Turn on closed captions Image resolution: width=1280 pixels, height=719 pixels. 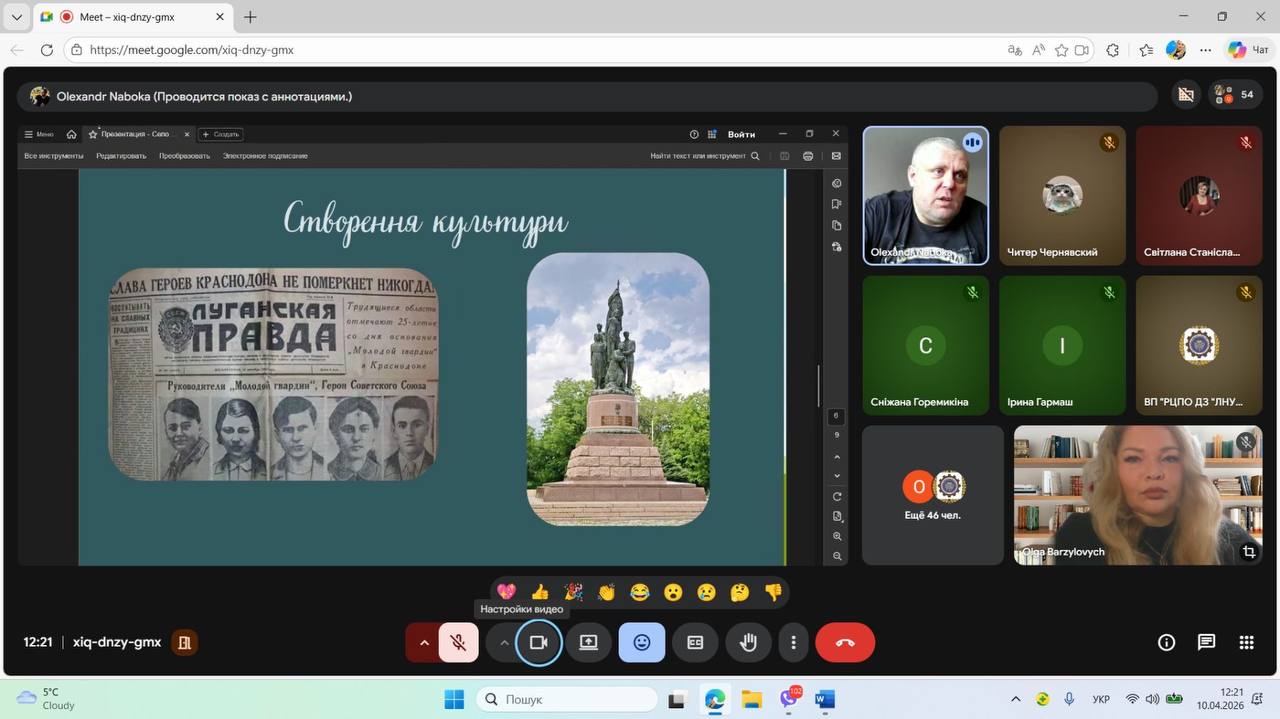click(695, 643)
